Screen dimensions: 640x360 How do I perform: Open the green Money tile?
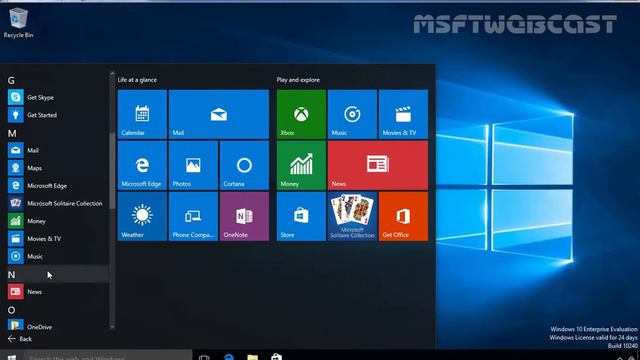[301, 165]
